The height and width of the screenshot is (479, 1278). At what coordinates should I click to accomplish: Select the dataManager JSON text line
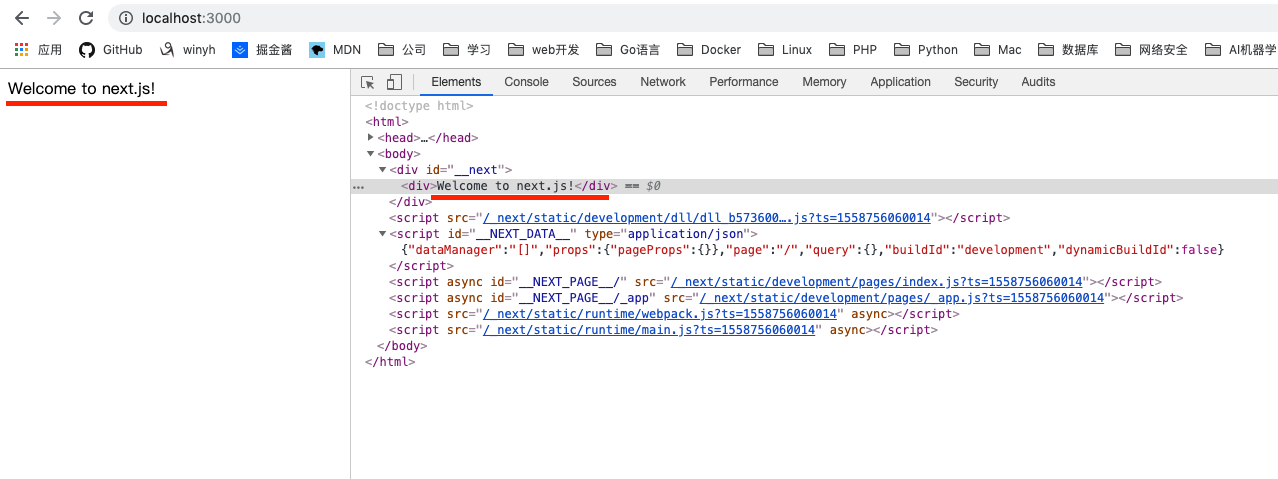coord(812,250)
